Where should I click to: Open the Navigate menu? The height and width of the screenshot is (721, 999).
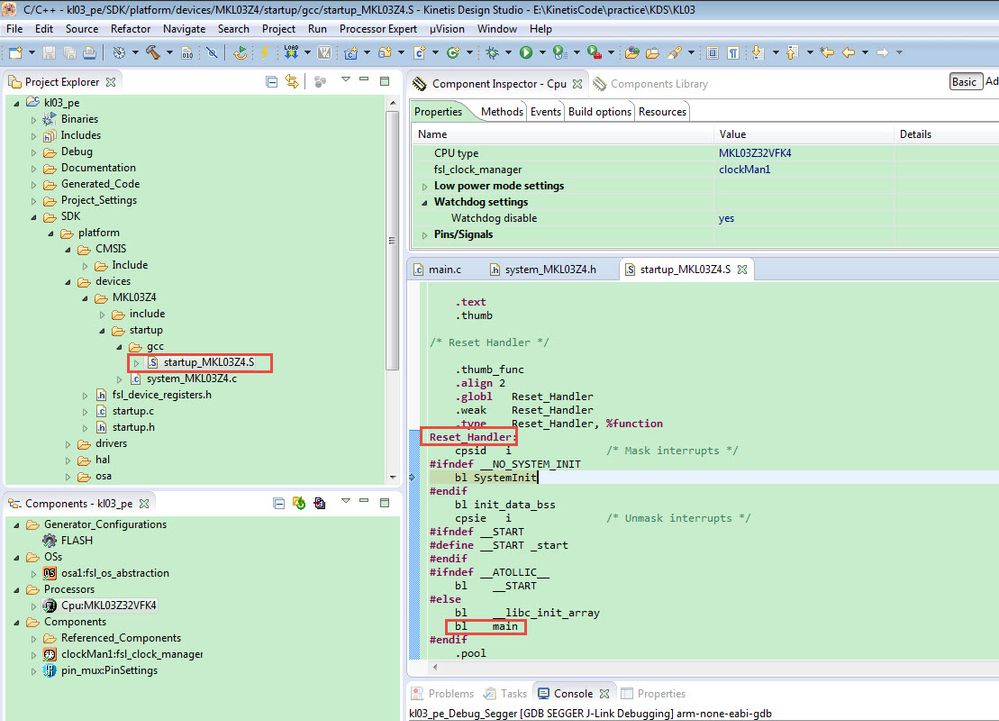click(184, 29)
